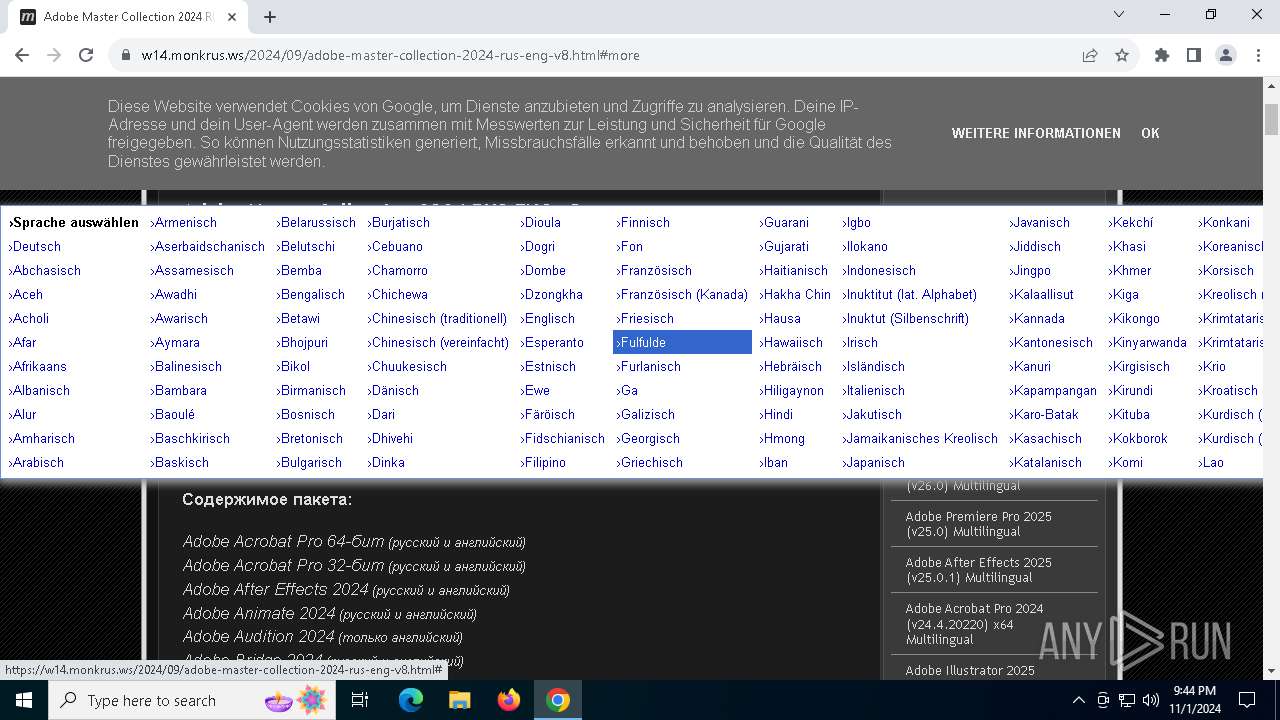
Task: Open the Chrome profile avatar
Action: (1226, 55)
